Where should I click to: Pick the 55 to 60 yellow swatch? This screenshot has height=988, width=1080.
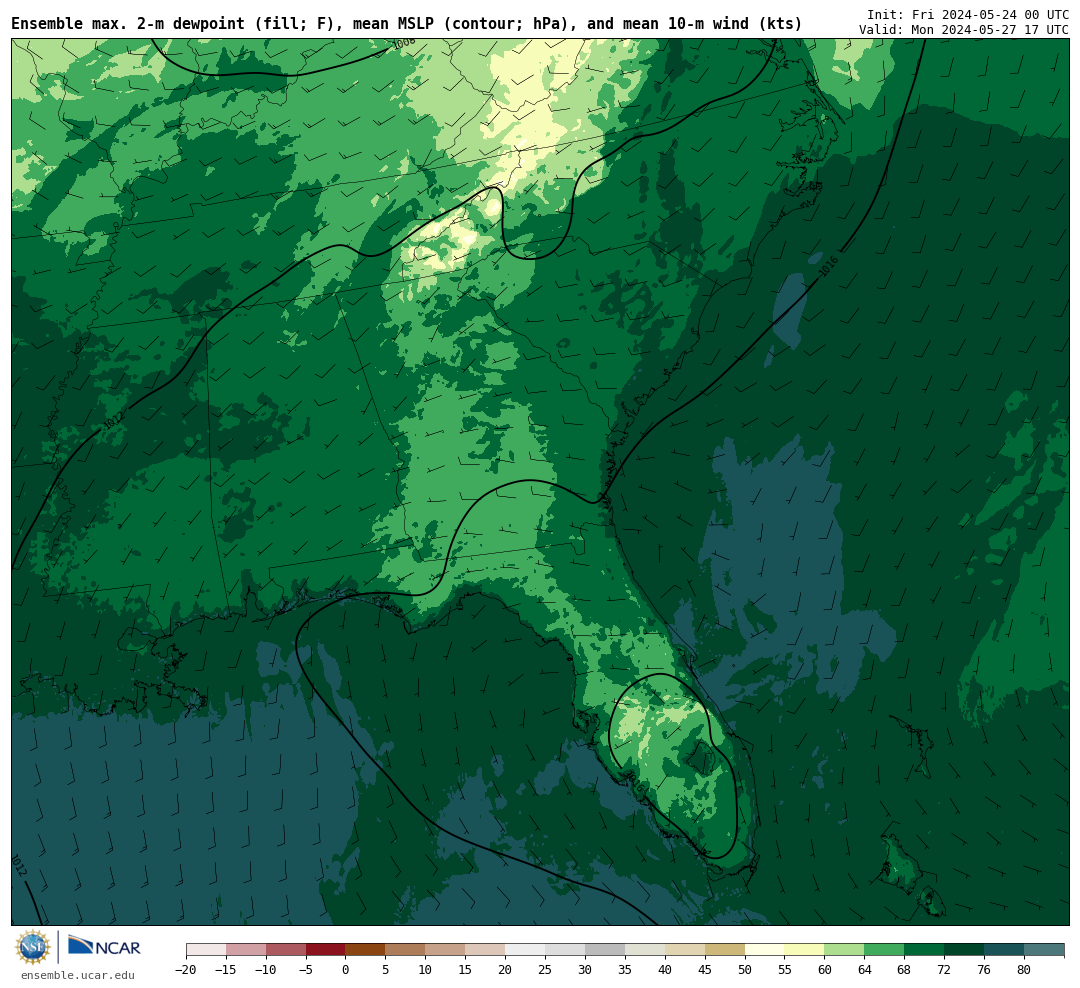[805, 950]
